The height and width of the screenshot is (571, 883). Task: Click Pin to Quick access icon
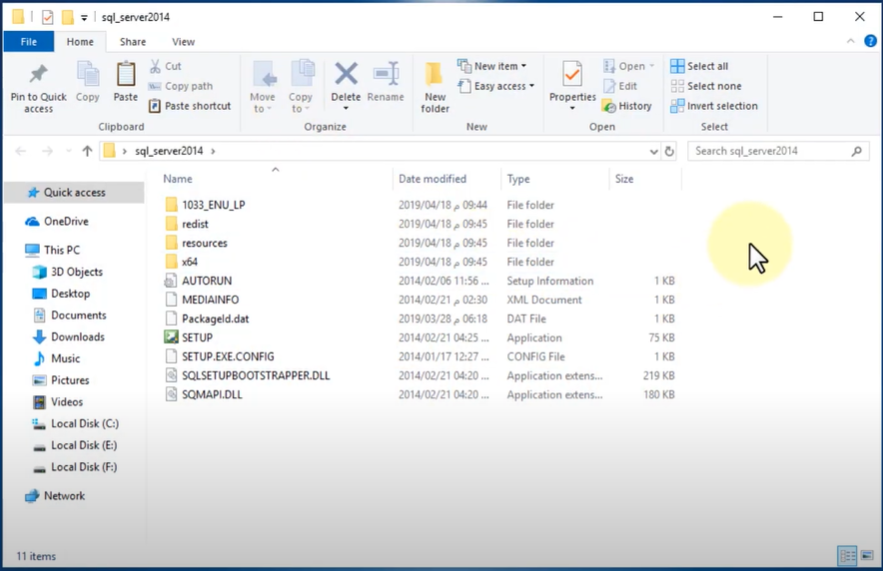coord(38,74)
